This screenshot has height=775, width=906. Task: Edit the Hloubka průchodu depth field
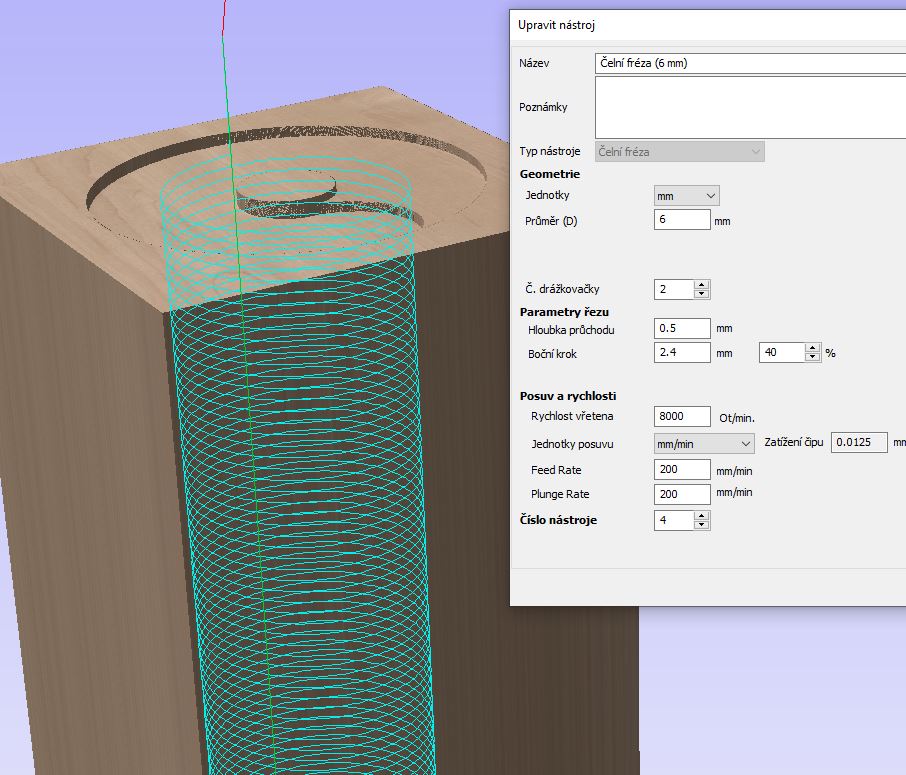[x=682, y=328]
